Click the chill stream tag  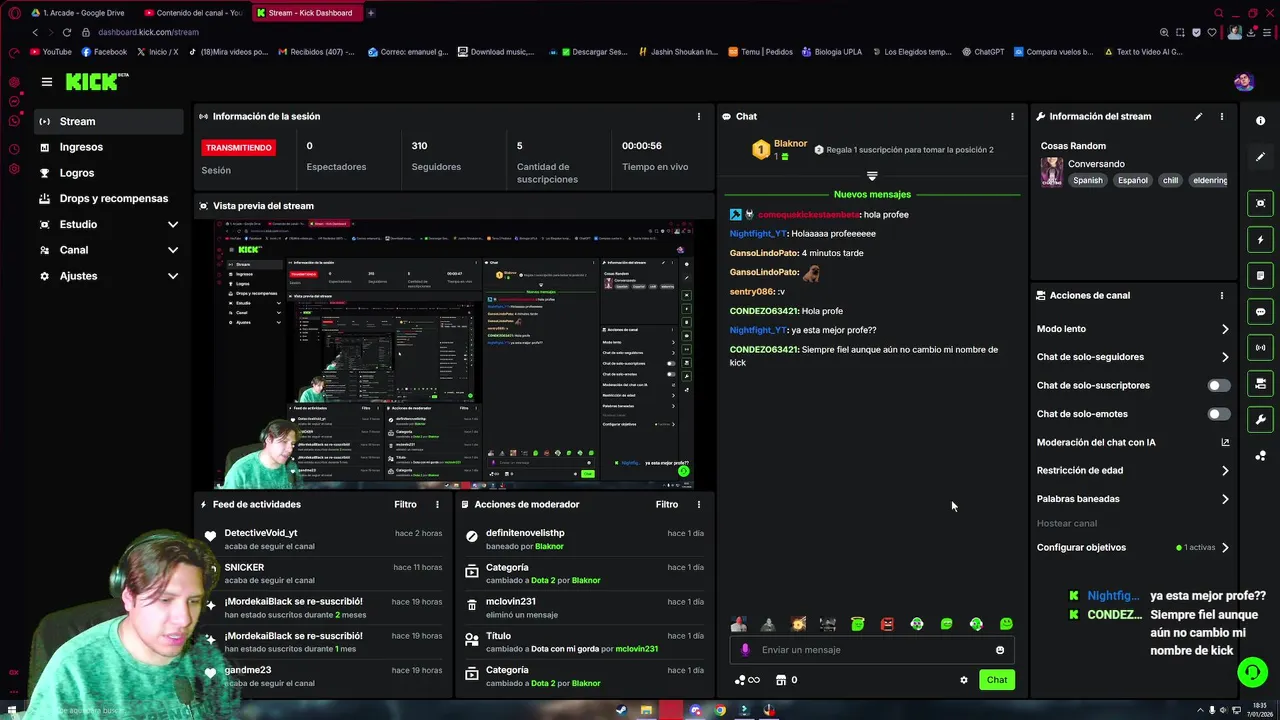tap(1171, 181)
